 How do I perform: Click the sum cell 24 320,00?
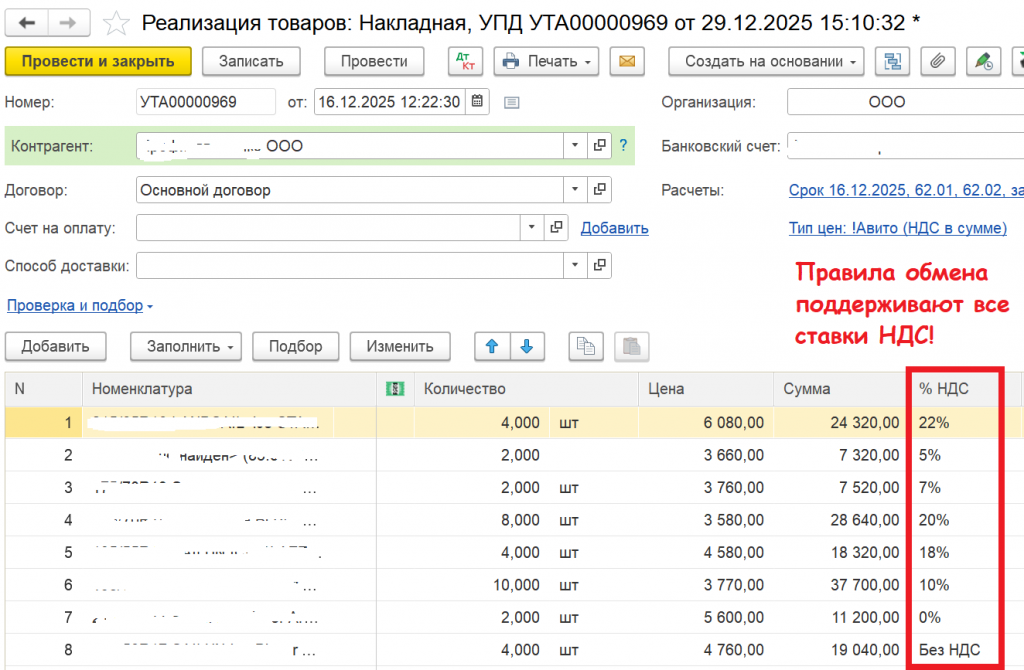tap(840, 423)
